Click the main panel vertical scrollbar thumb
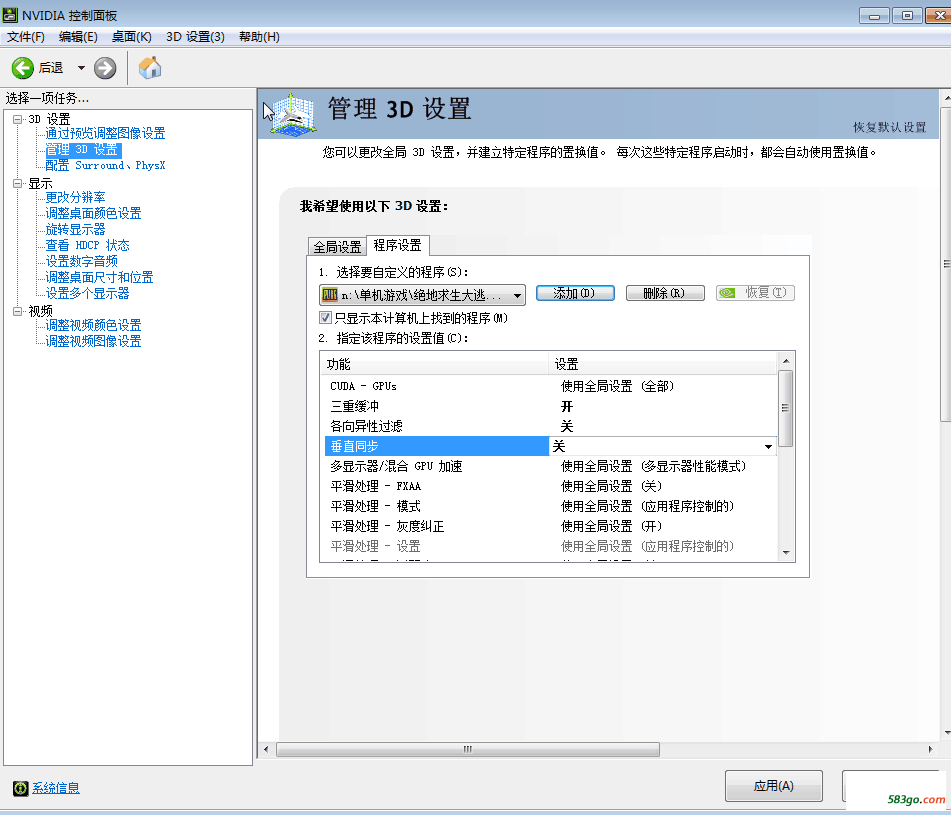Screen dimensions: 951x815 [946, 264]
